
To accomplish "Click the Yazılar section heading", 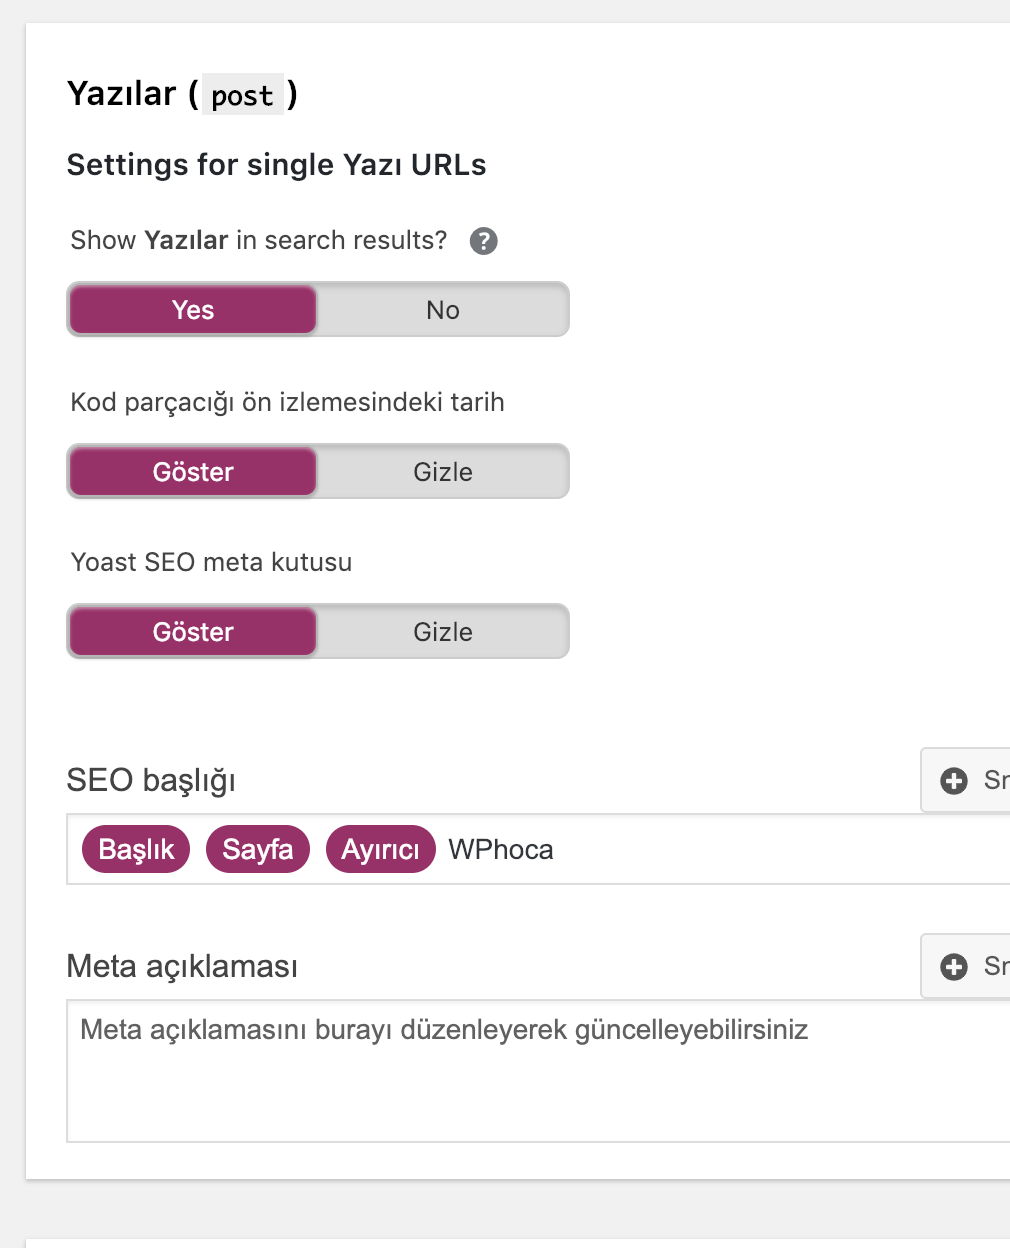I will (x=182, y=94).
